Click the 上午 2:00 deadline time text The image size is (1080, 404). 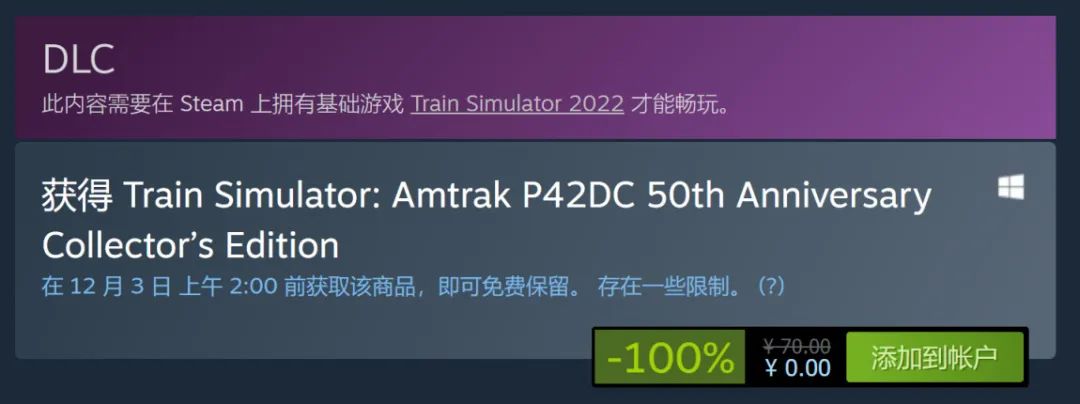[x=227, y=286]
